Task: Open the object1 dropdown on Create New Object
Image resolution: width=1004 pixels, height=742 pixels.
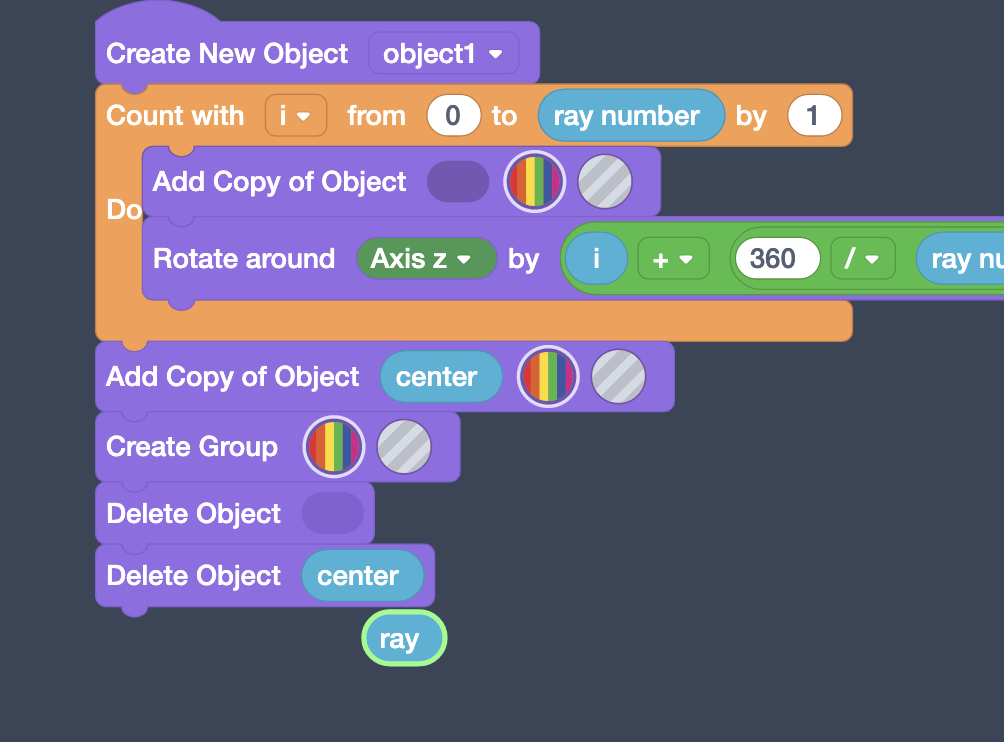Action: (443, 53)
